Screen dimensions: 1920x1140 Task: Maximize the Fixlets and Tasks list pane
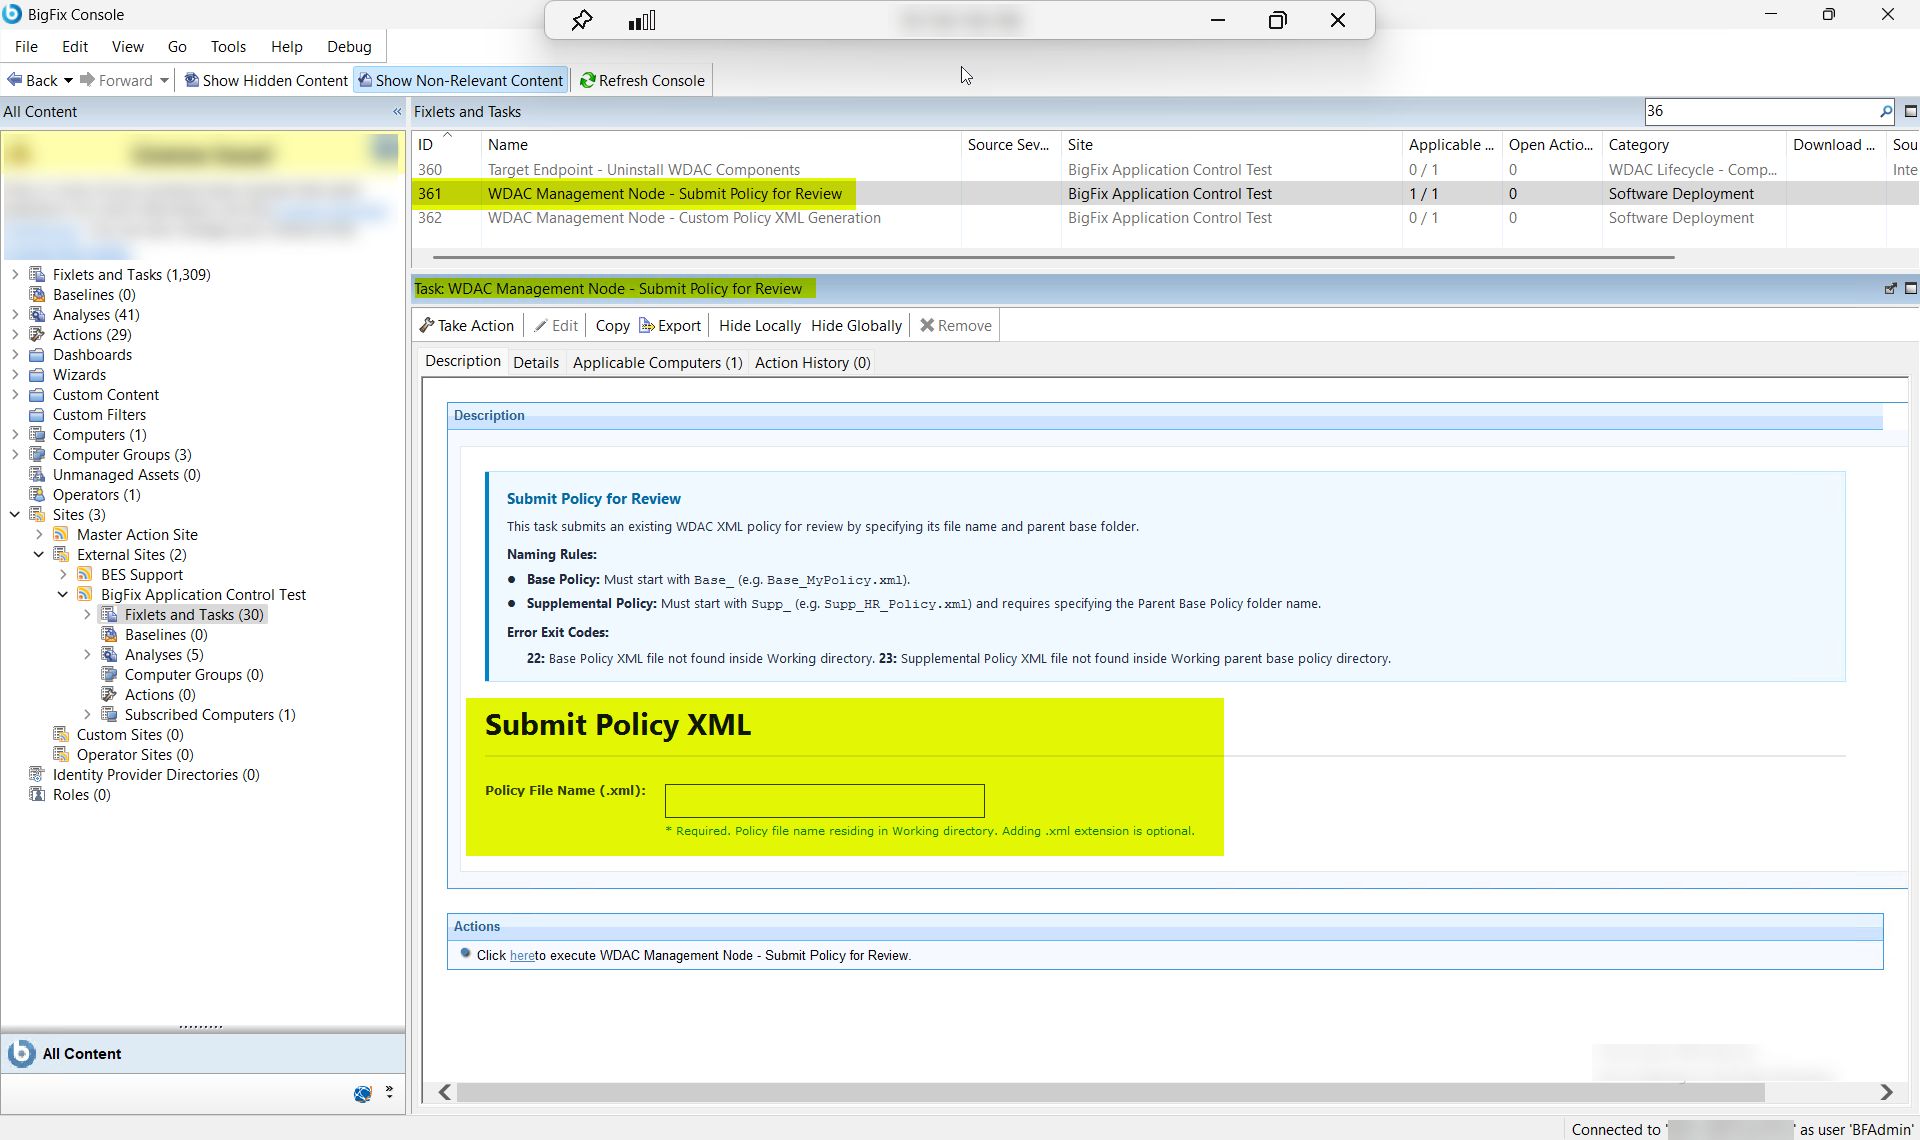tap(1910, 111)
